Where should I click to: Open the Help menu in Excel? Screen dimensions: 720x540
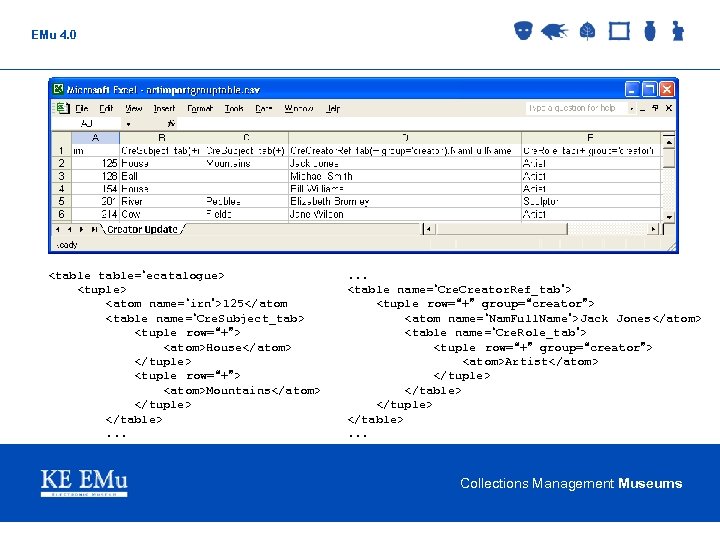[333, 108]
